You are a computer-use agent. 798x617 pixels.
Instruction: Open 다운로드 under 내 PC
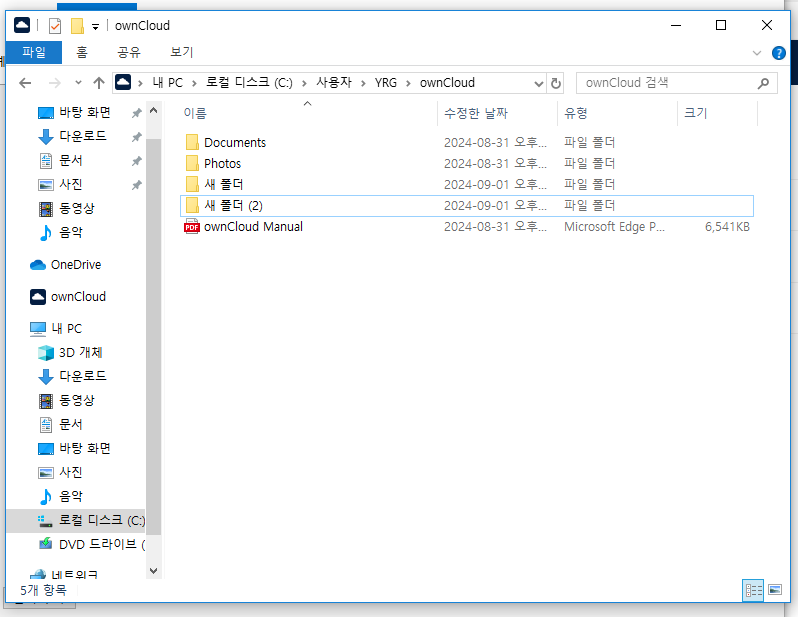(82, 376)
